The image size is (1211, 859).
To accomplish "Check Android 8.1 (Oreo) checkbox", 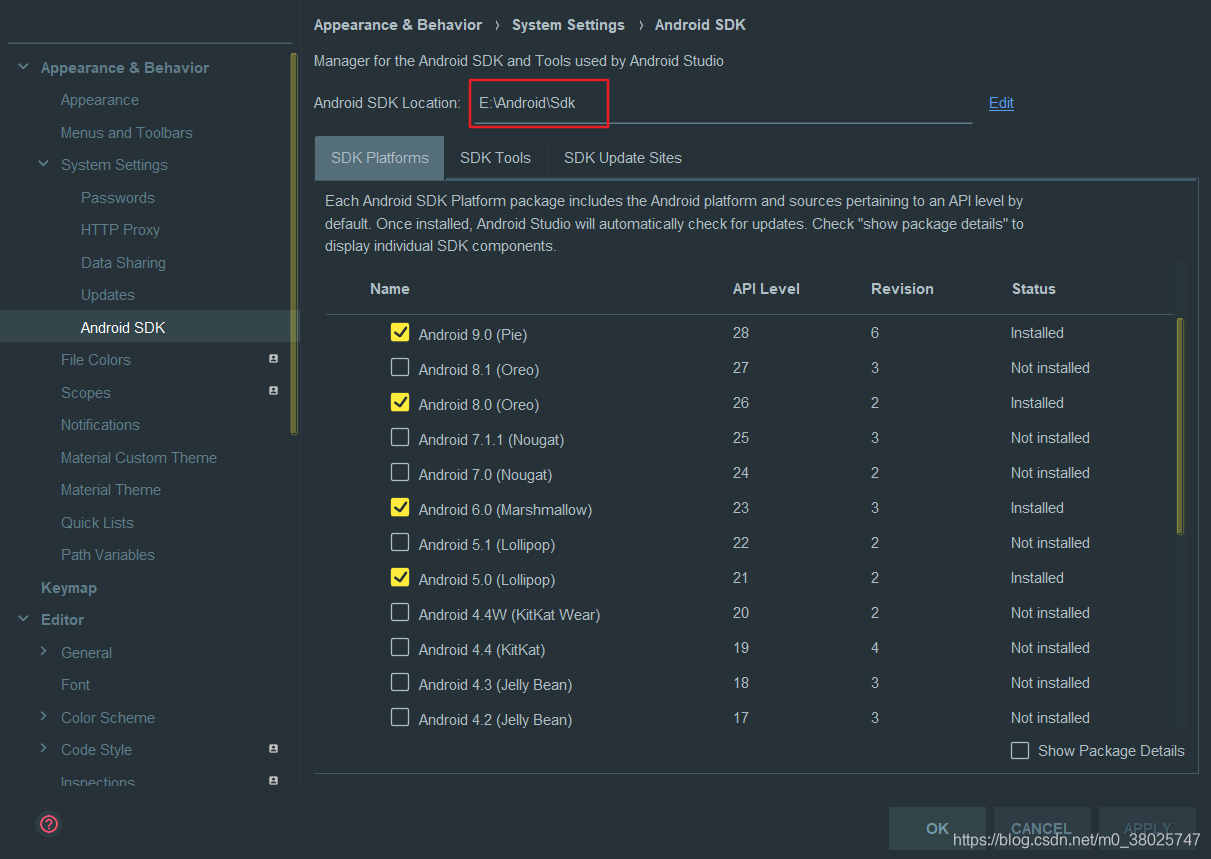I will click(400, 367).
